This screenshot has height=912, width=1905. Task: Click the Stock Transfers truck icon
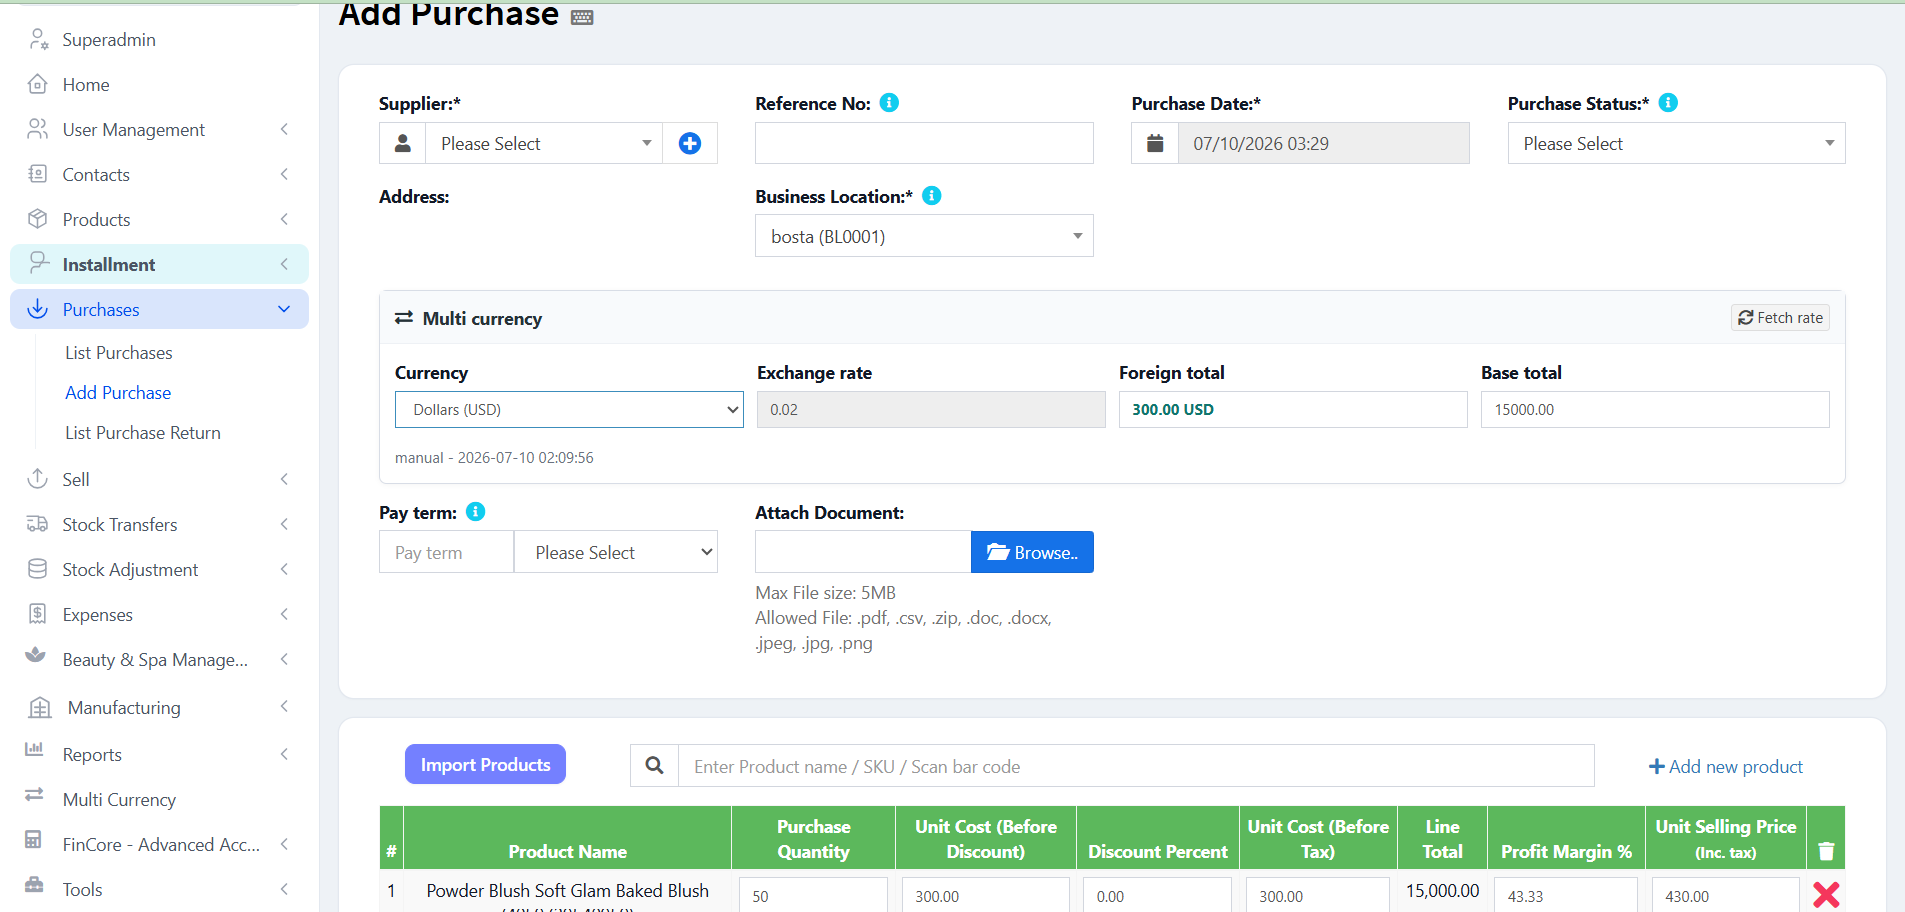coord(38,524)
